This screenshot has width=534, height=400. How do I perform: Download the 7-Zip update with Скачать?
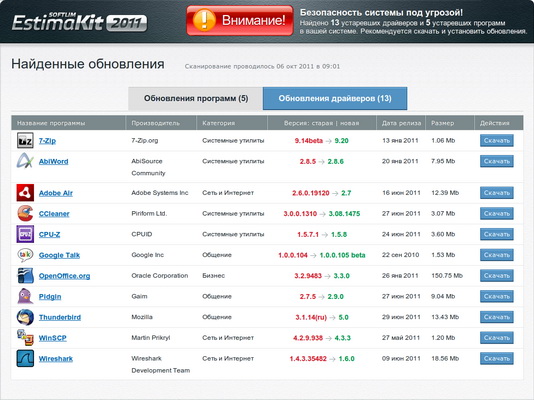coord(497,140)
